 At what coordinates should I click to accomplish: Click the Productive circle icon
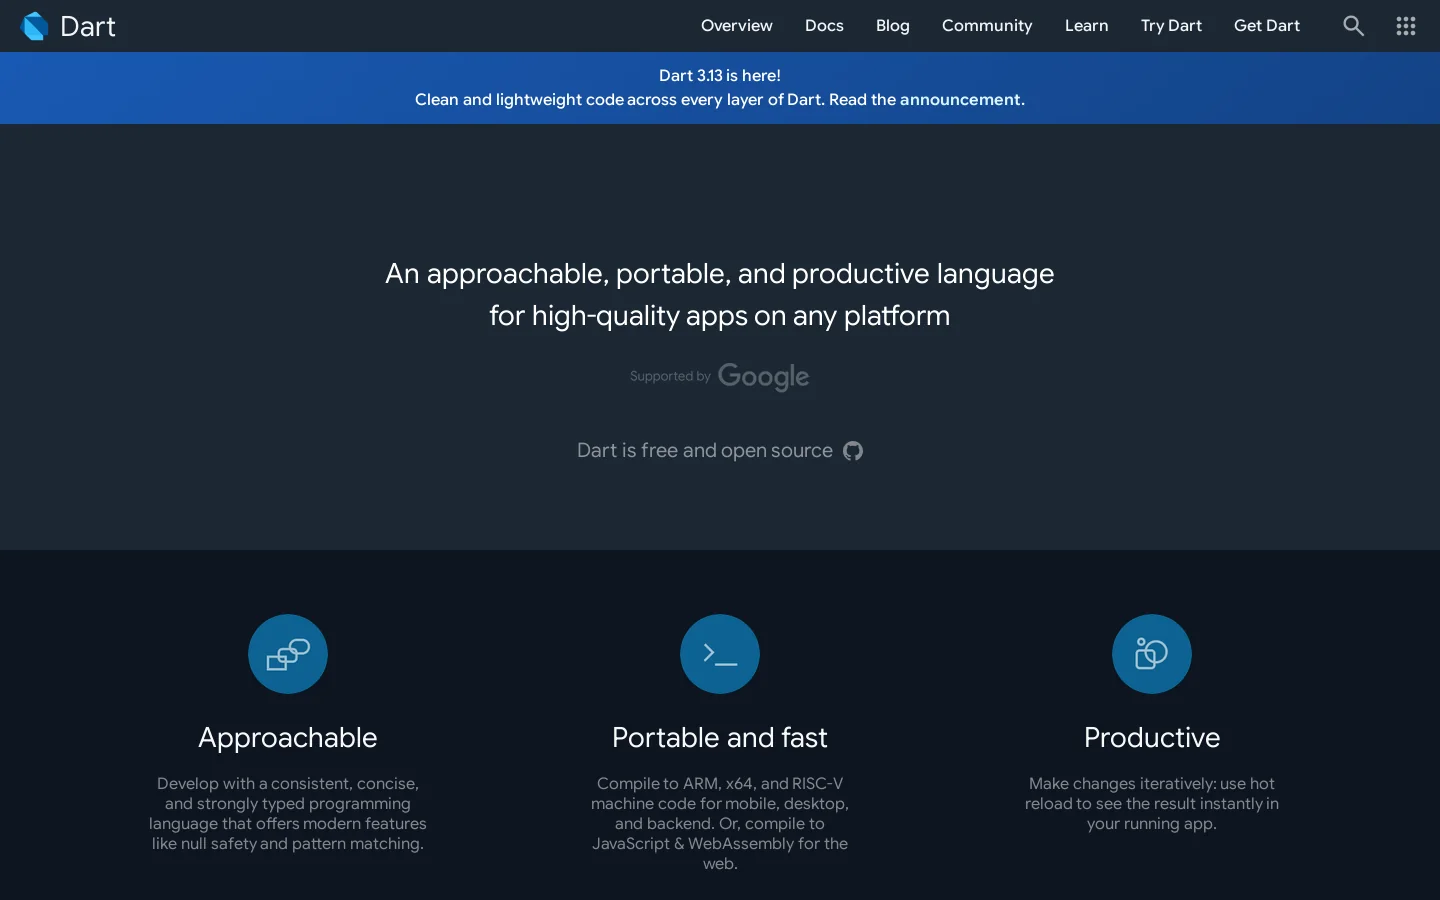[x=1152, y=654]
